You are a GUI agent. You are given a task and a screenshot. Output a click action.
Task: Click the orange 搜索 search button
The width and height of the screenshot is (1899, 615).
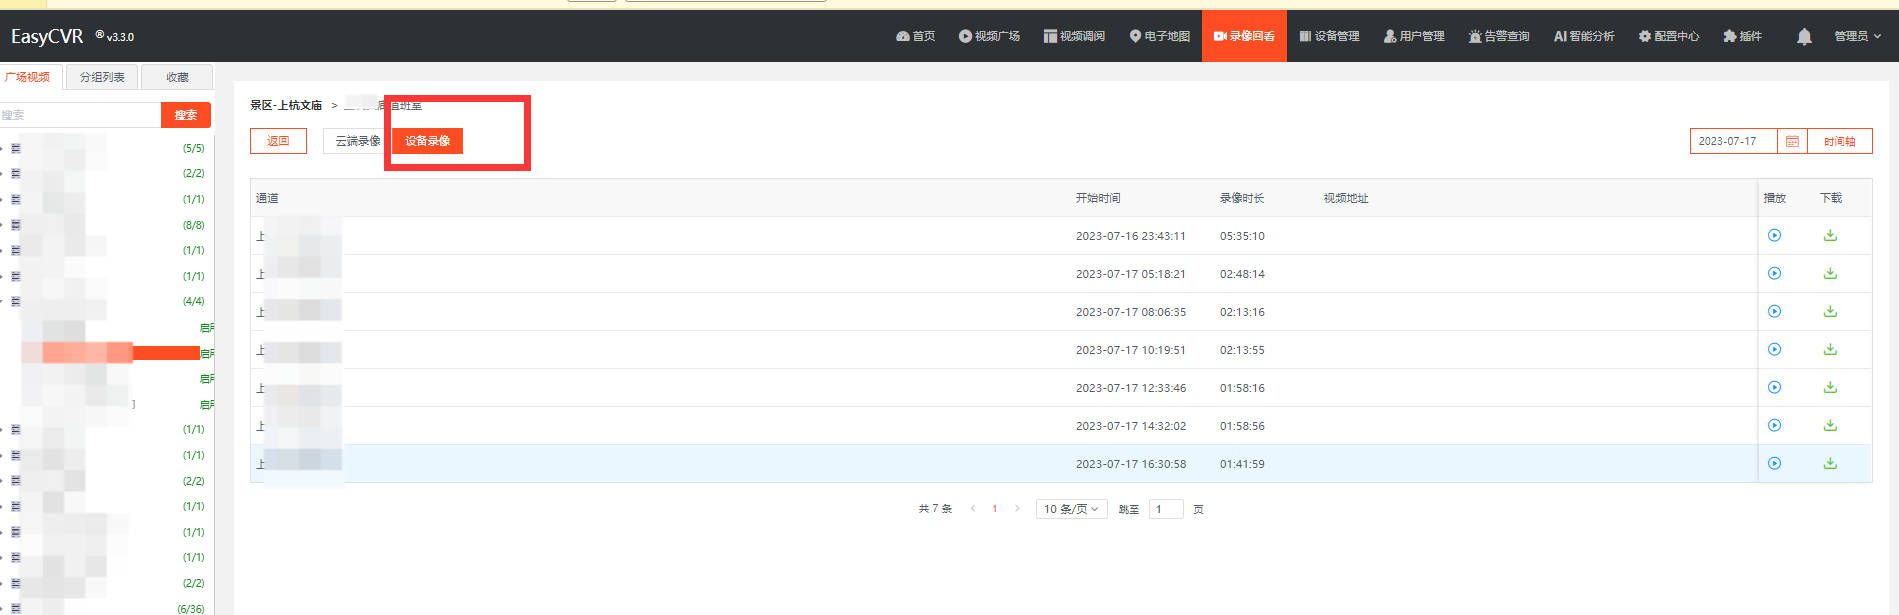pyautogui.click(x=186, y=115)
